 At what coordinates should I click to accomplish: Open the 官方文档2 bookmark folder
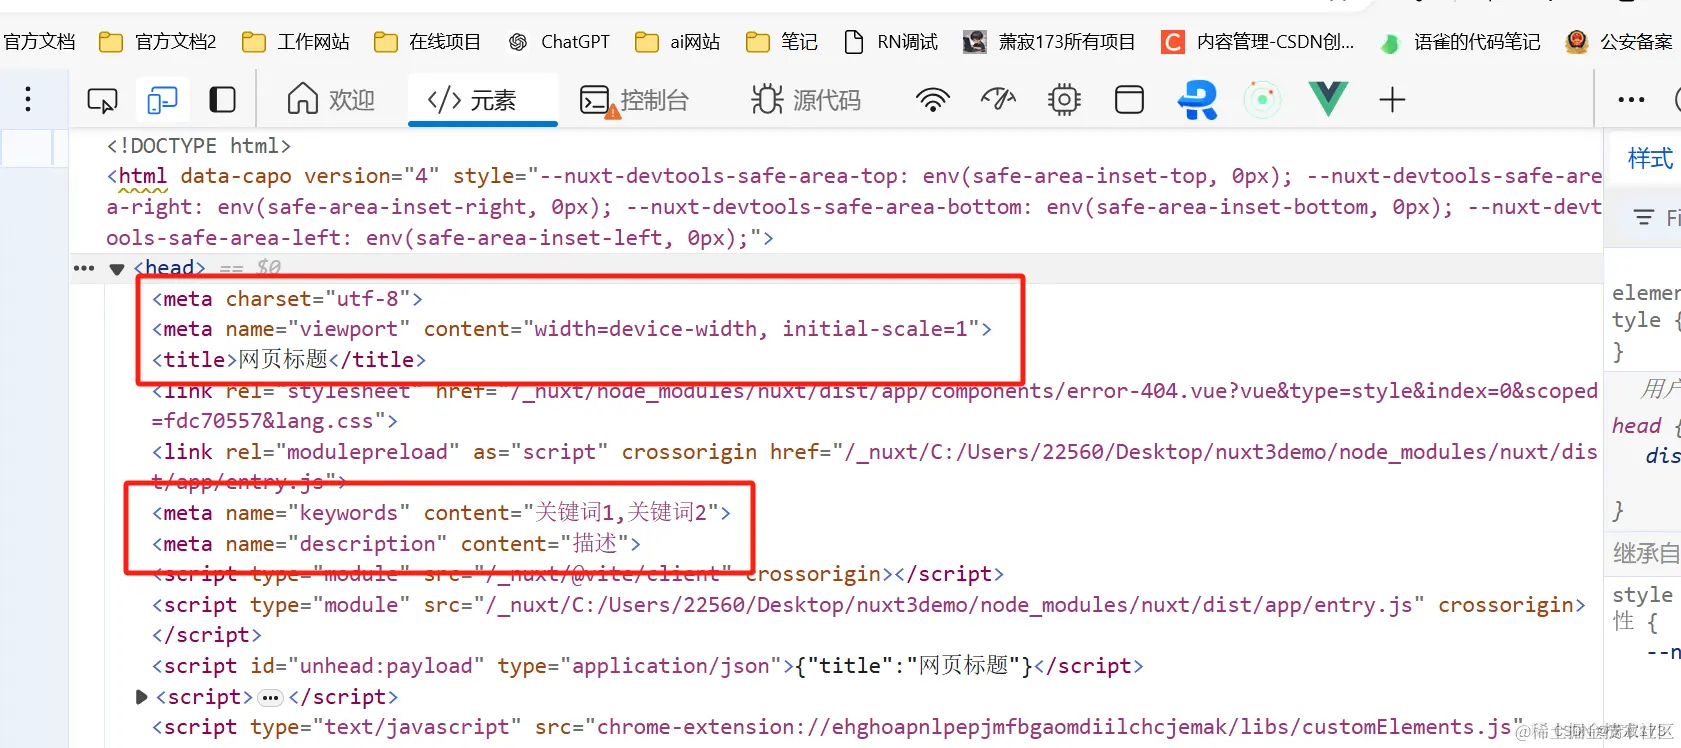[x=158, y=42]
